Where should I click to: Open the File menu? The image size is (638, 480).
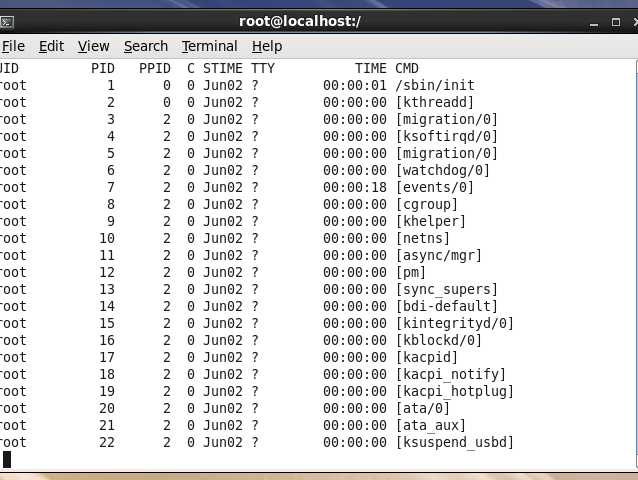pyautogui.click(x=13, y=46)
